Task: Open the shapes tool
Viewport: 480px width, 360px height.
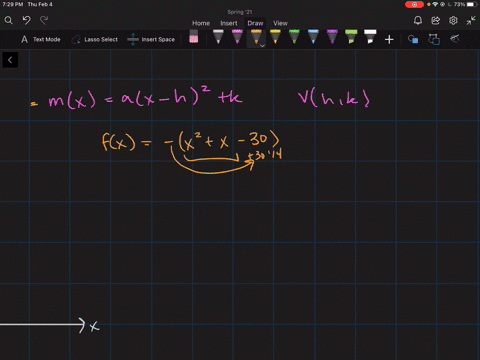Action: 413,39
